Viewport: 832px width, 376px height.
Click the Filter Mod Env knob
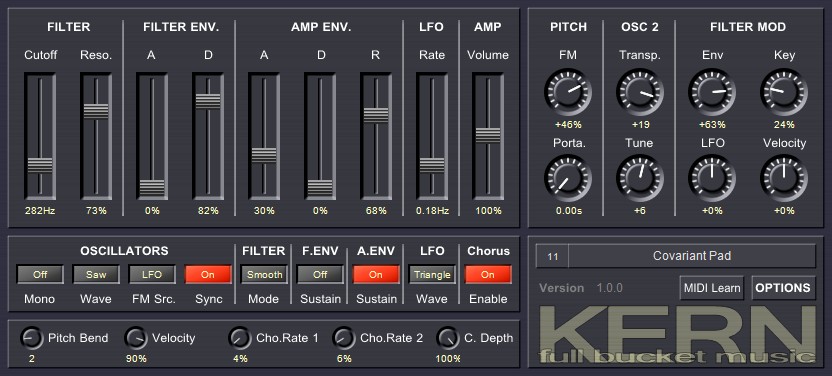coord(712,92)
